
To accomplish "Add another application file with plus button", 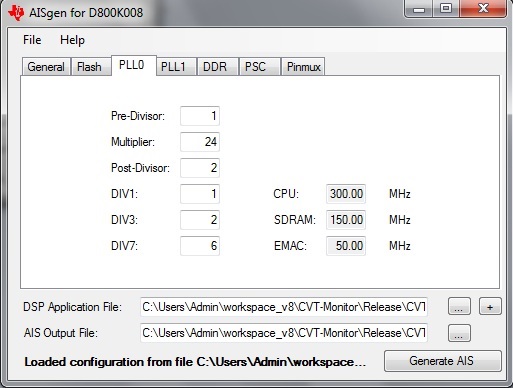I will coord(490,306).
